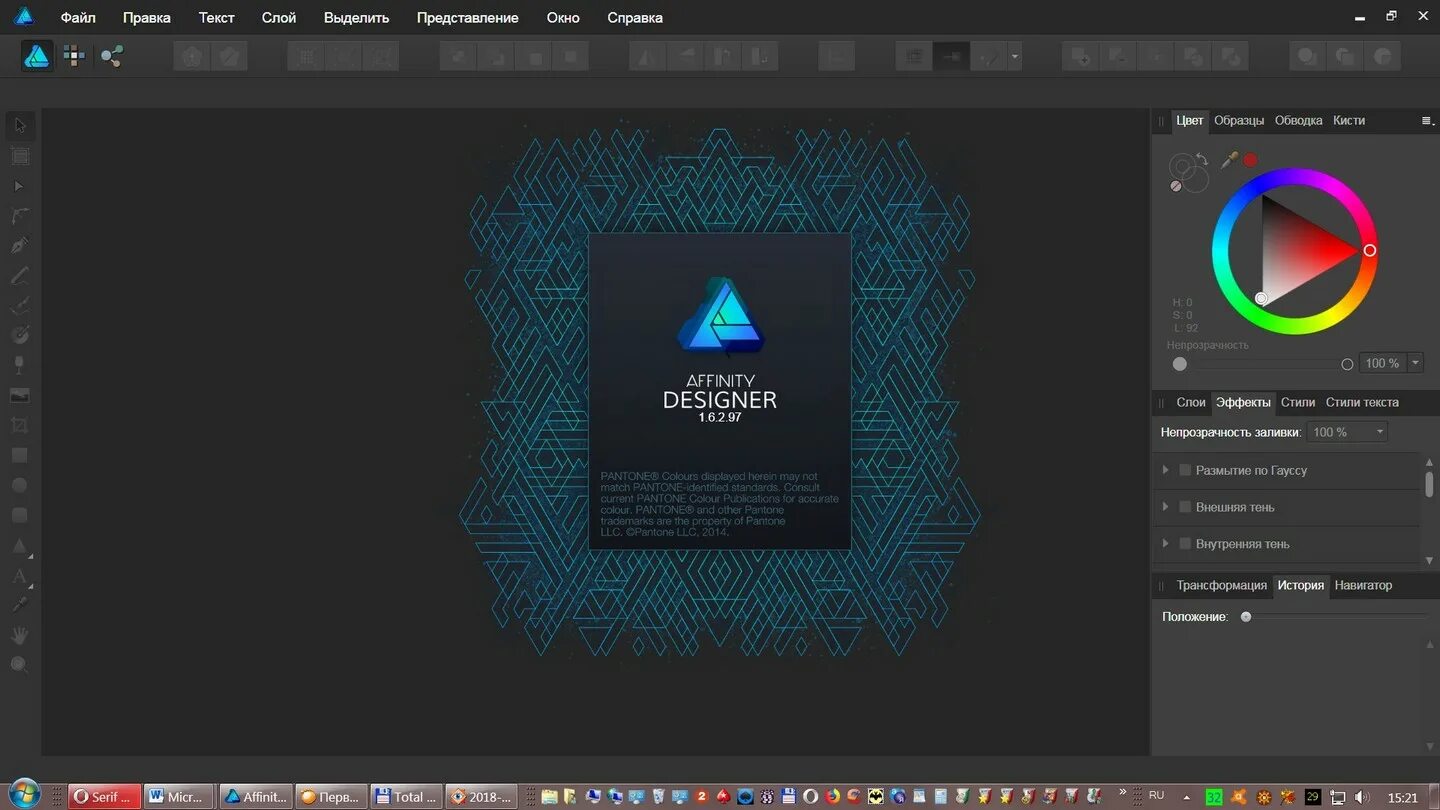Set colour to none with the crossed circle
Image resolution: width=1440 pixels, height=810 pixels.
coord(1176,186)
